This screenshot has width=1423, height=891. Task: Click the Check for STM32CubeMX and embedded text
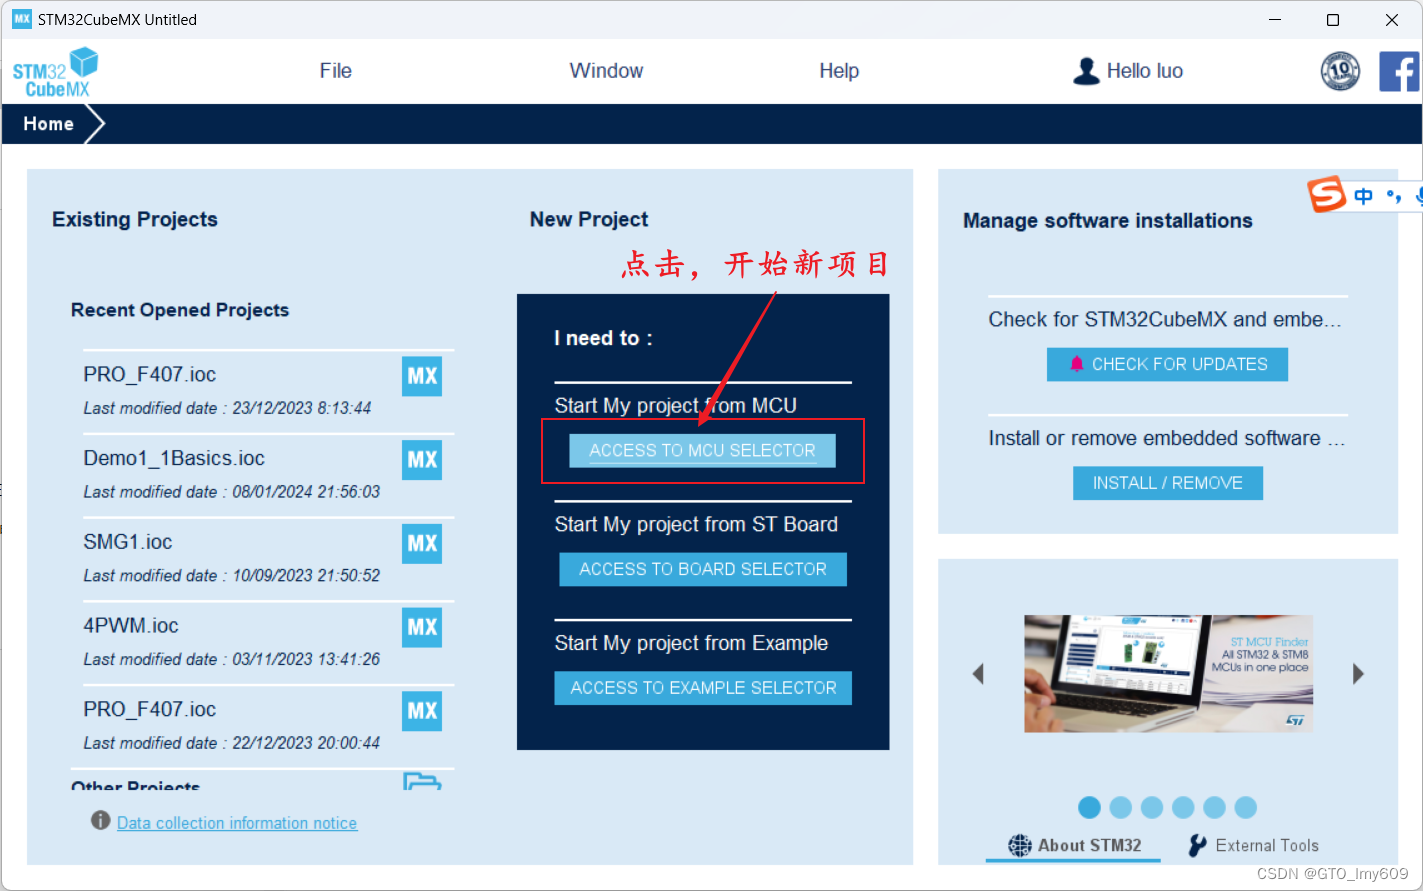click(x=1165, y=319)
